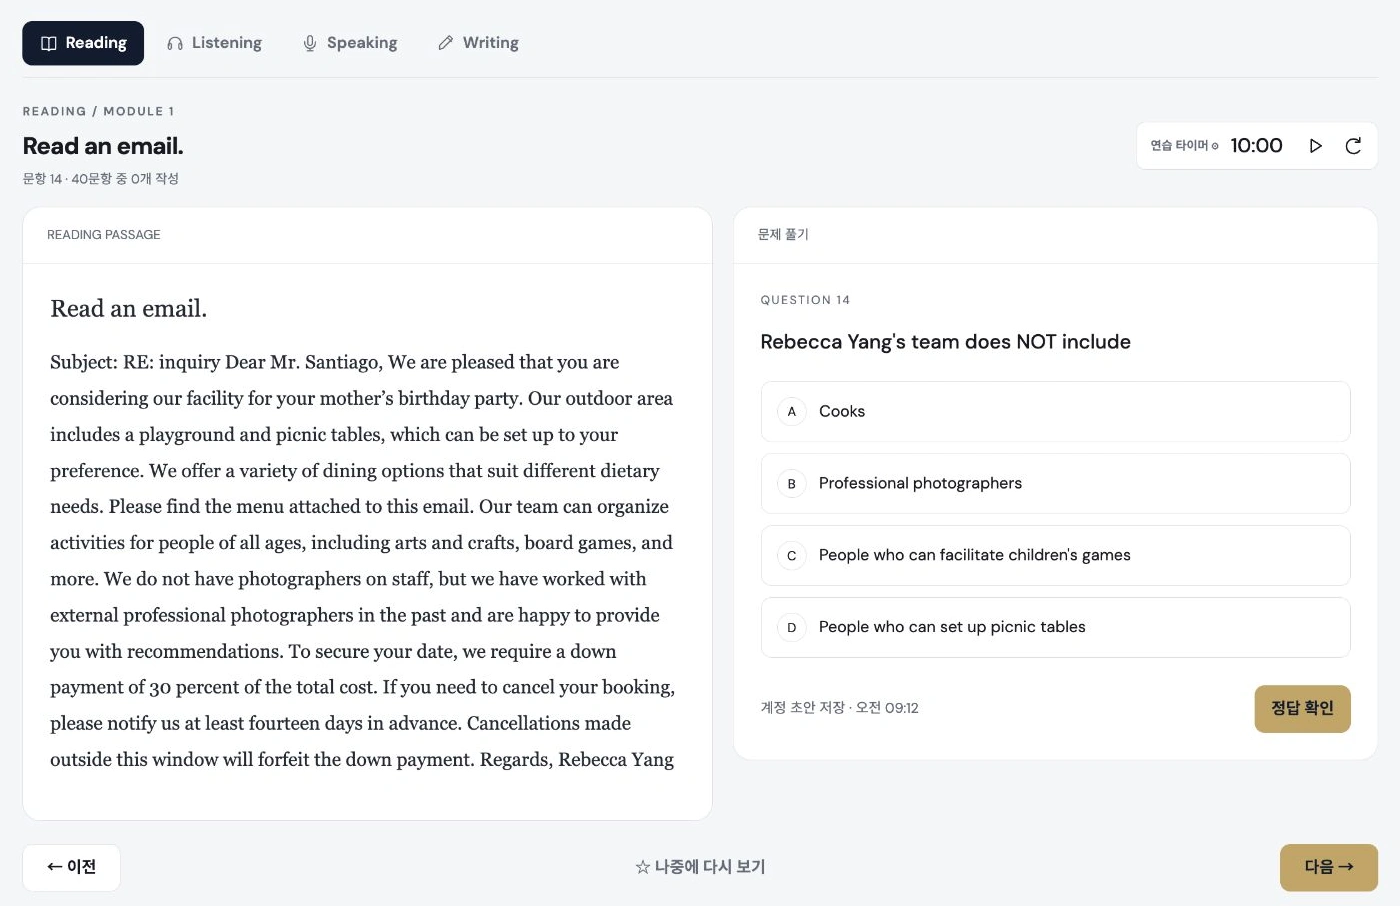The width and height of the screenshot is (1400, 906).
Task: Return to previous question with 이전 button
Action: (x=71, y=867)
